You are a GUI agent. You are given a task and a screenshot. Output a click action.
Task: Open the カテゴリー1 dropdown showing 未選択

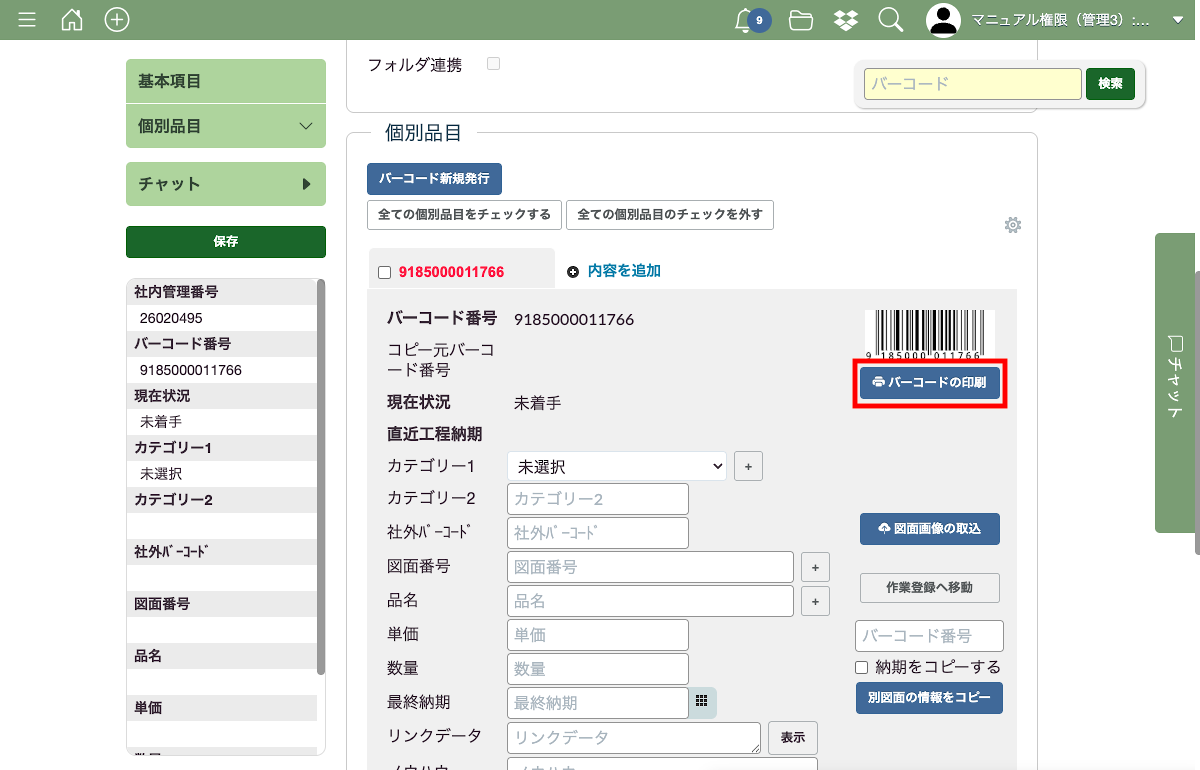(616, 466)
